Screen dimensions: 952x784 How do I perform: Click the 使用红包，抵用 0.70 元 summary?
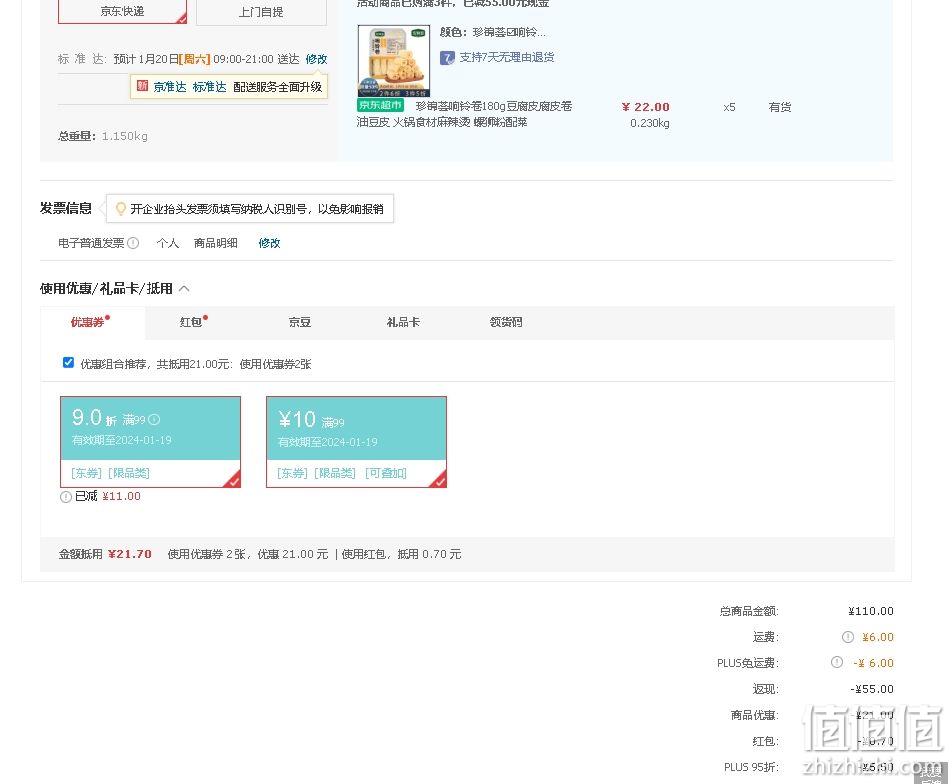(401, 554)
